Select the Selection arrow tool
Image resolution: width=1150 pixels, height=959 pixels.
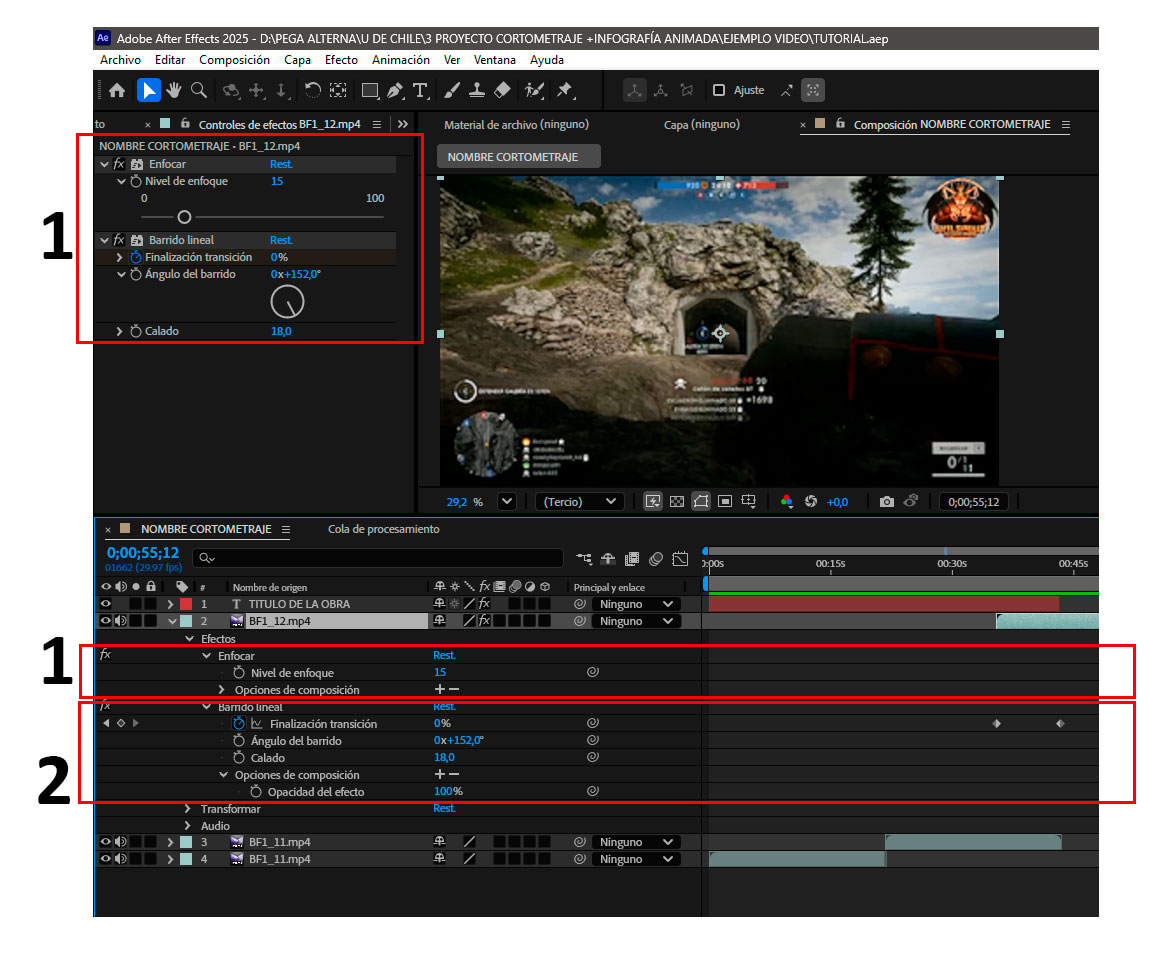click(148, 90)
